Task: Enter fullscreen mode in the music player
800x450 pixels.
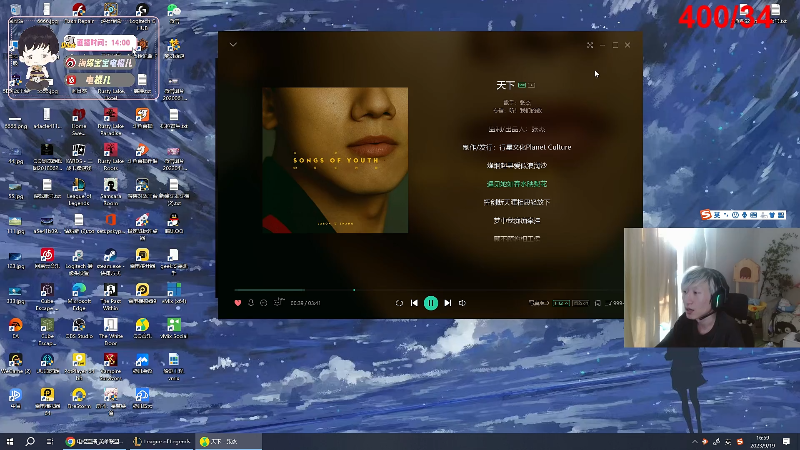Action: tap(590, 45)
